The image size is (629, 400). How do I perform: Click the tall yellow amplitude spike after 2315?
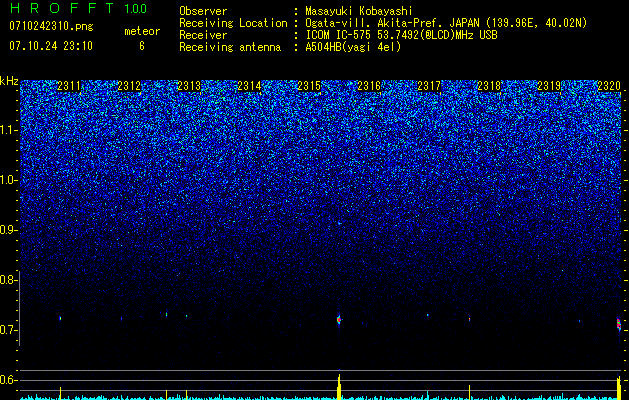click(339, 387)
